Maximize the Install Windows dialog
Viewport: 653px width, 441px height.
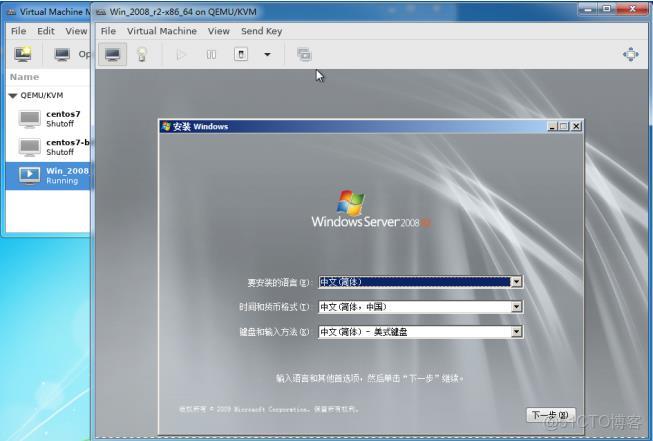click(564, 126)
